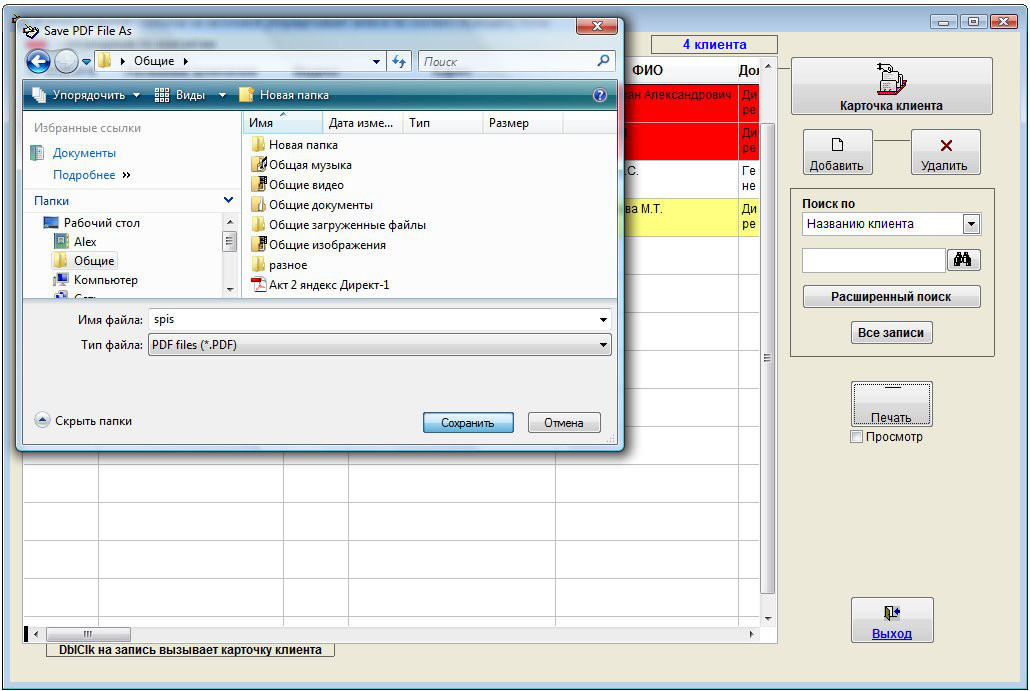Select the yellow client row ending М.Т.

click(x=690, y=217)
